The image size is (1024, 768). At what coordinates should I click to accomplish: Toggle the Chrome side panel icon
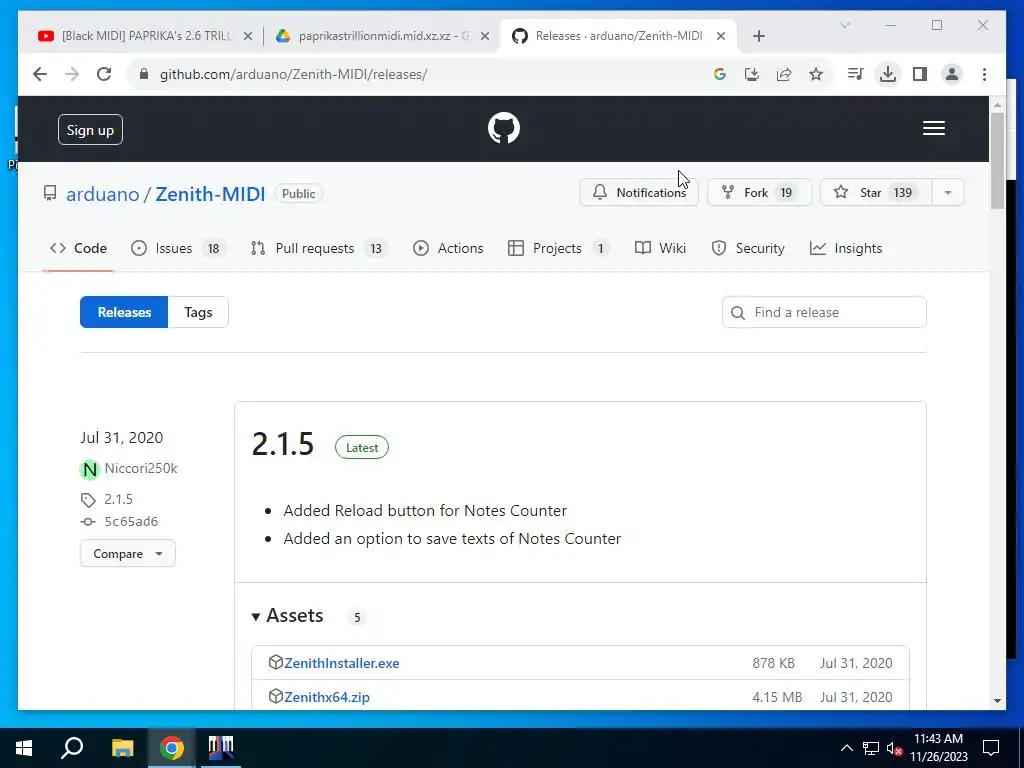pos(920,74)
